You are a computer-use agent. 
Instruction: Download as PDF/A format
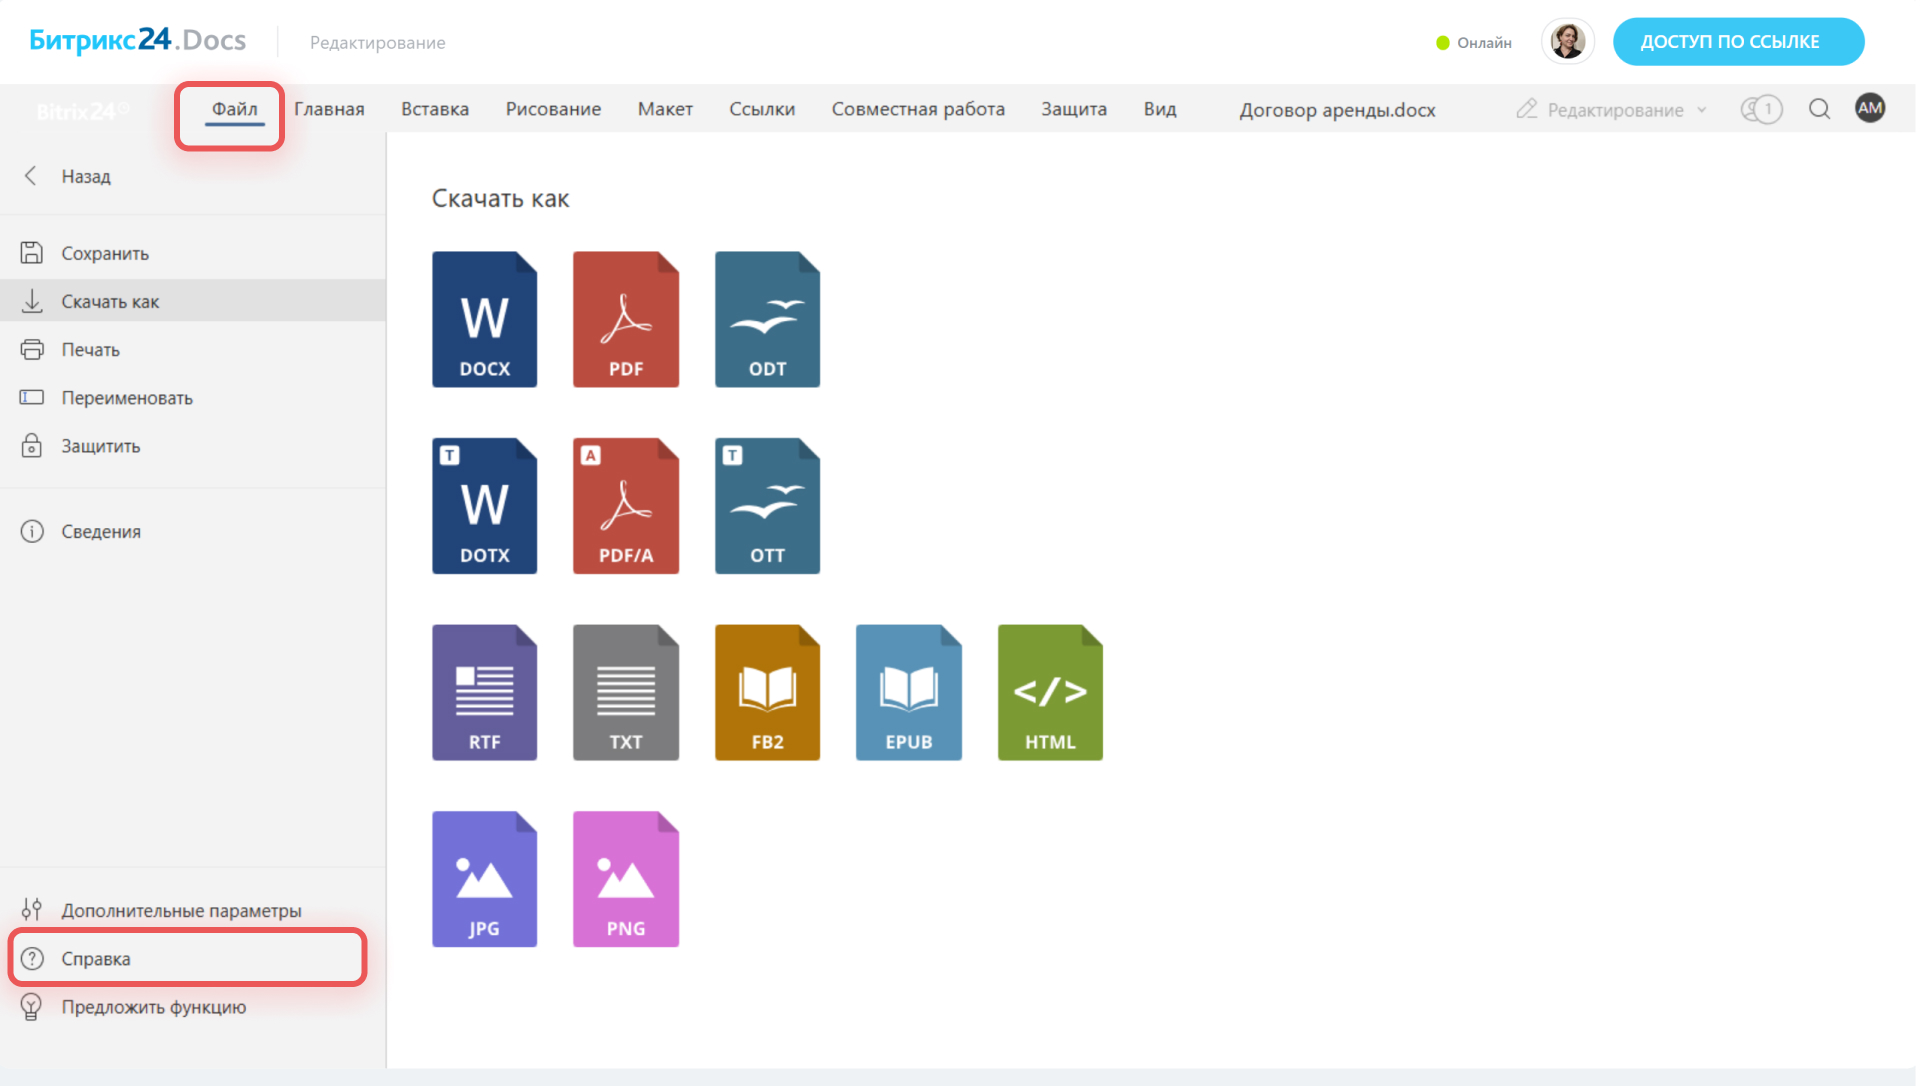625,506
